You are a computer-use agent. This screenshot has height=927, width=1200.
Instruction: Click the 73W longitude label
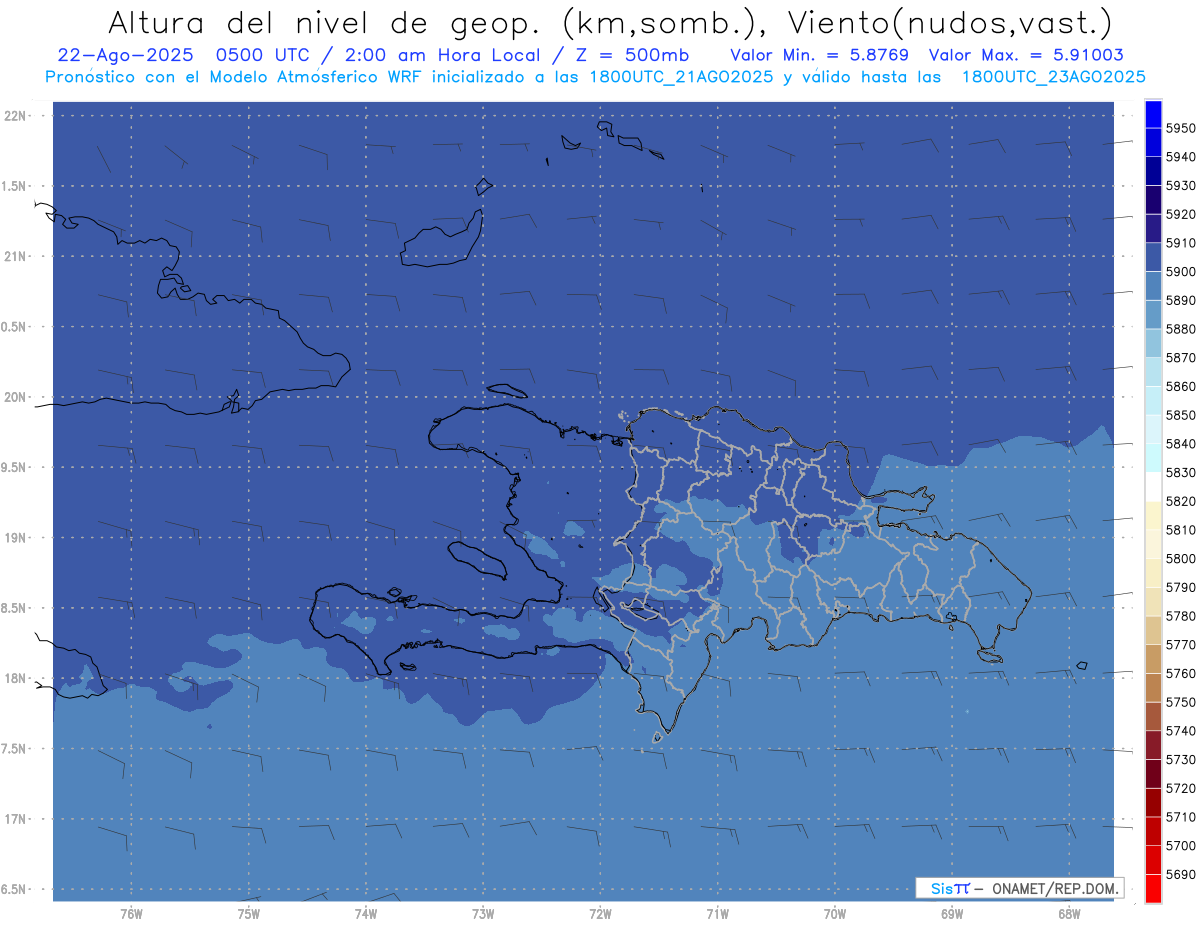pos(483,914)
